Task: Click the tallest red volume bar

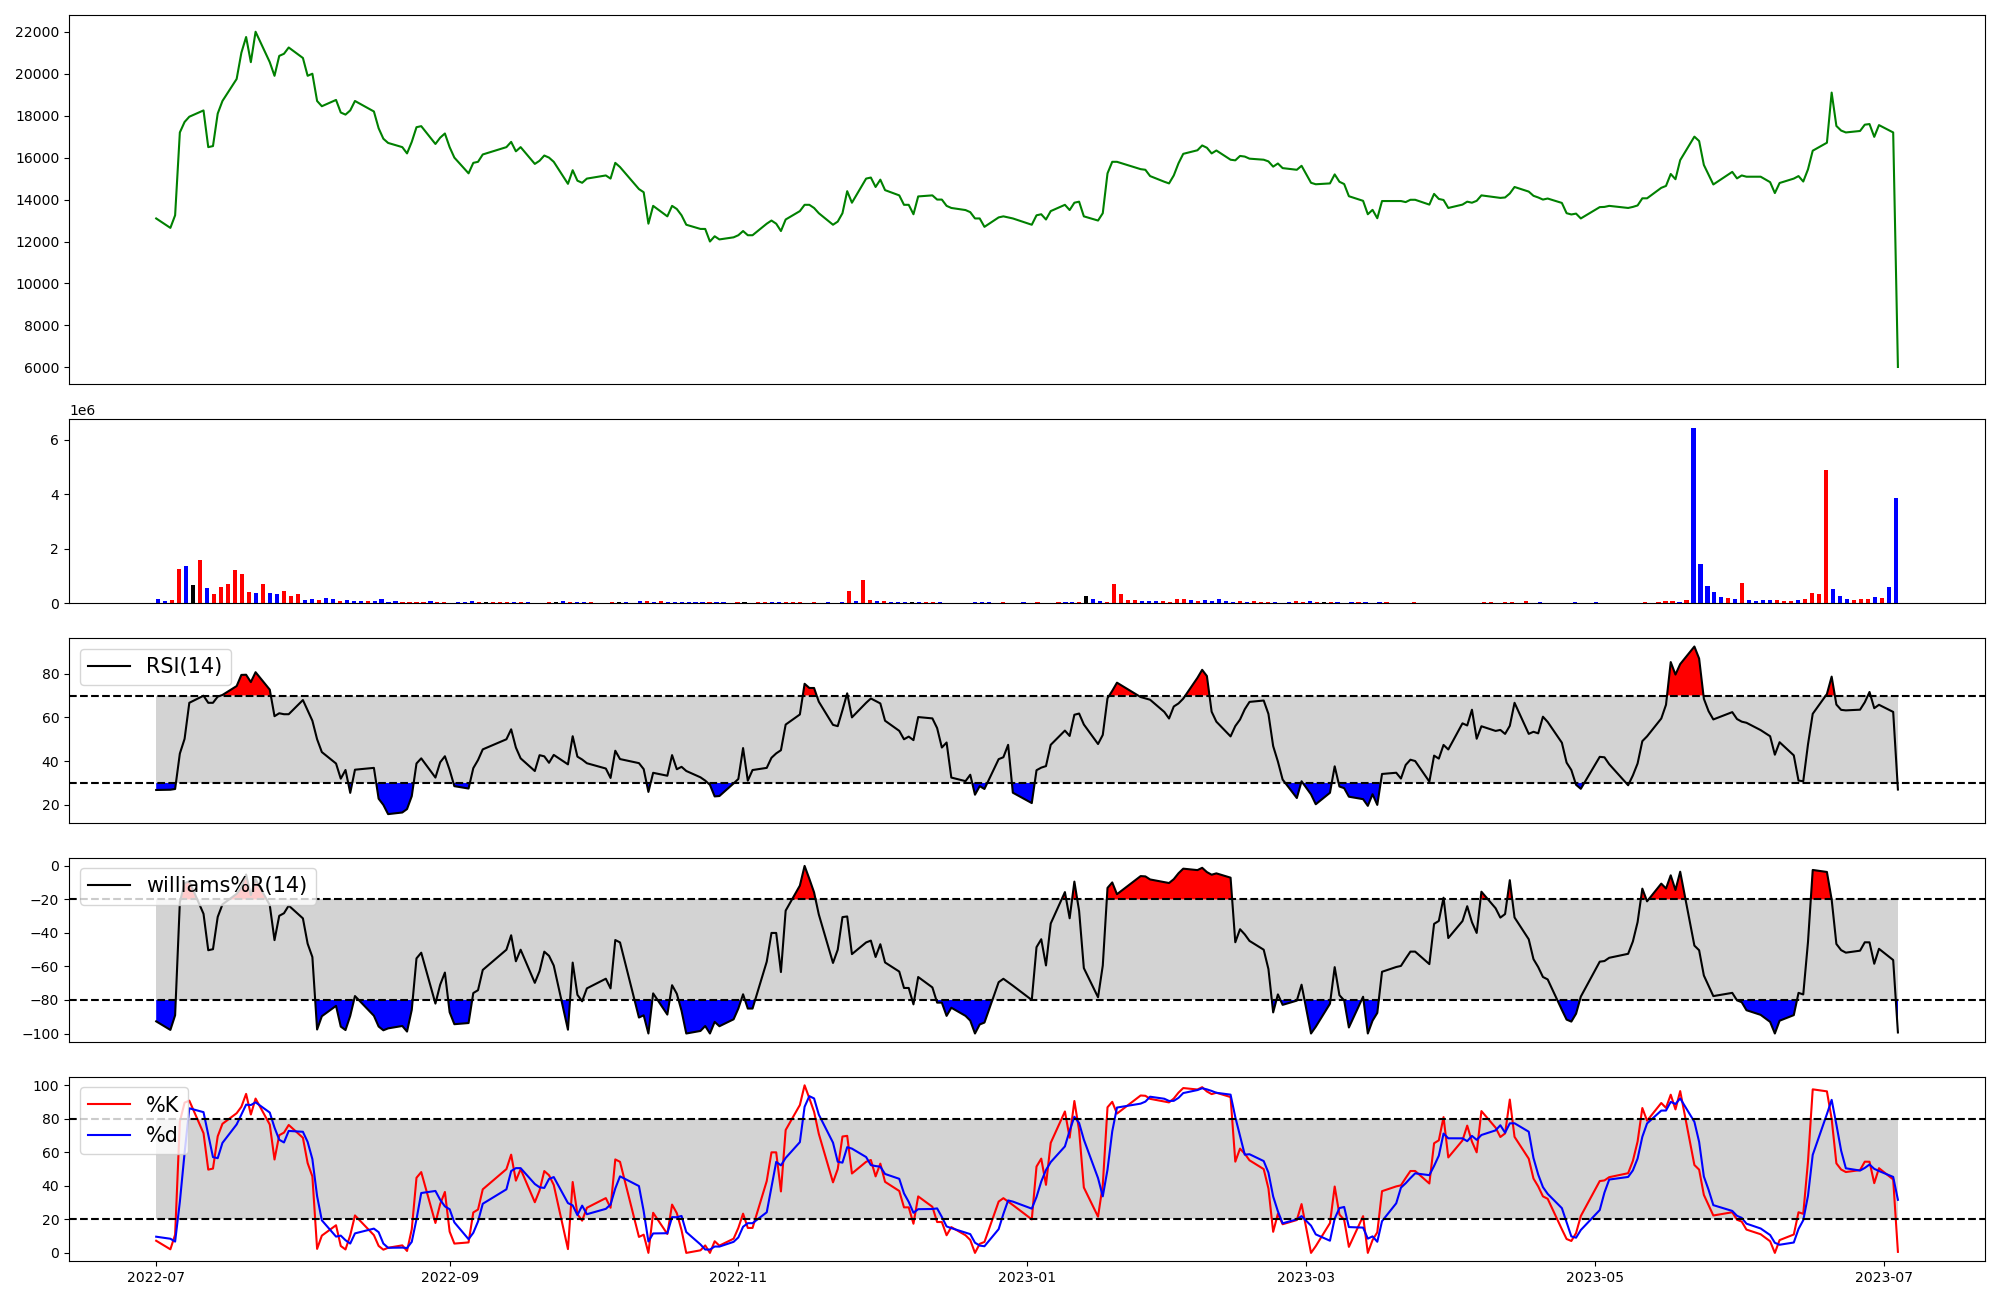Action: click(x=1826, y=537)
